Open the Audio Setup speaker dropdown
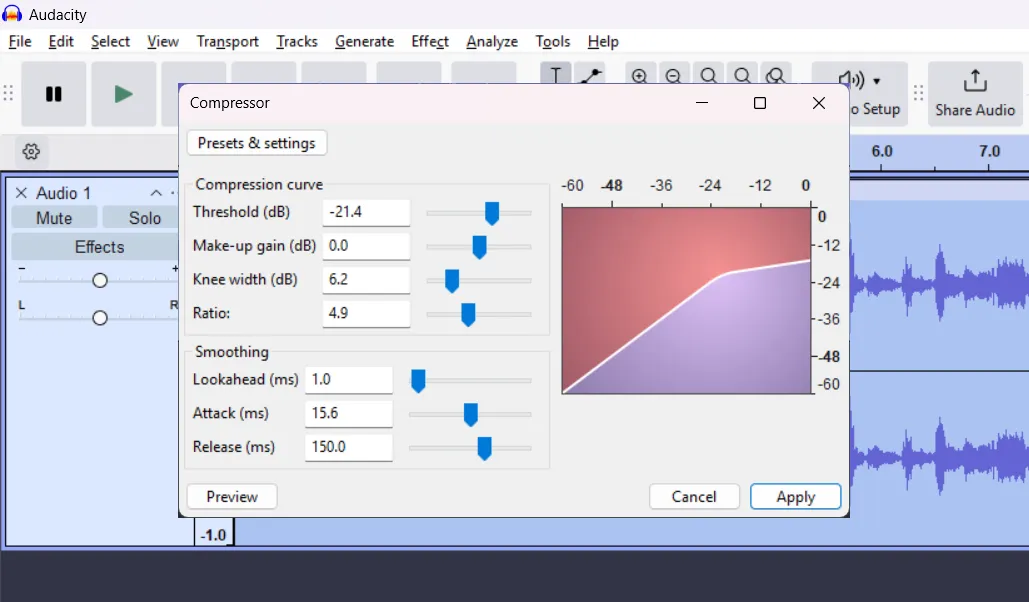 point(860,81)
